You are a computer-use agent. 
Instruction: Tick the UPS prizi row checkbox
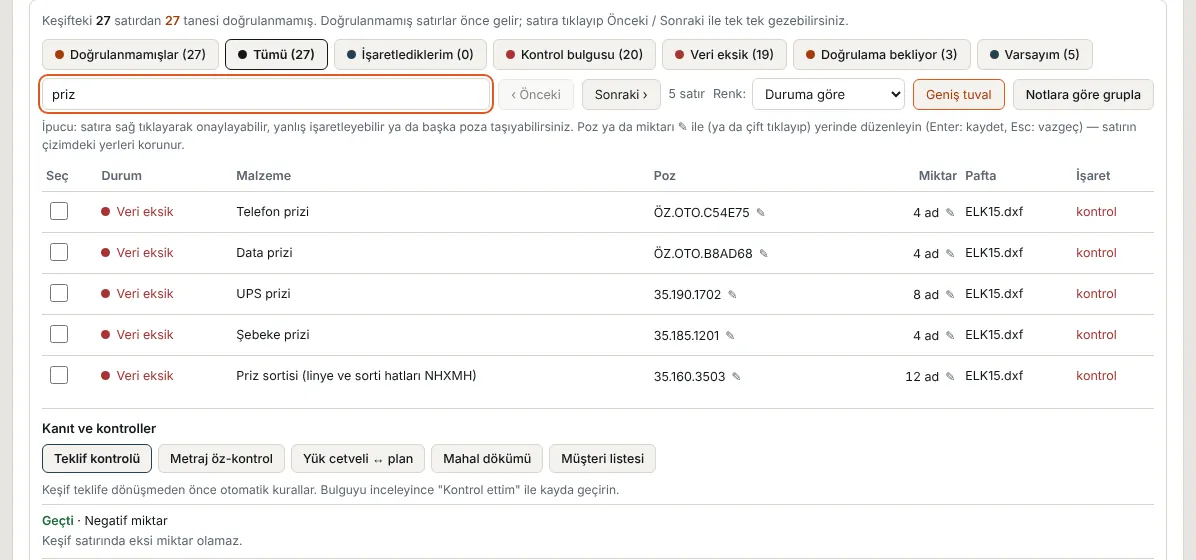point(59,293)
